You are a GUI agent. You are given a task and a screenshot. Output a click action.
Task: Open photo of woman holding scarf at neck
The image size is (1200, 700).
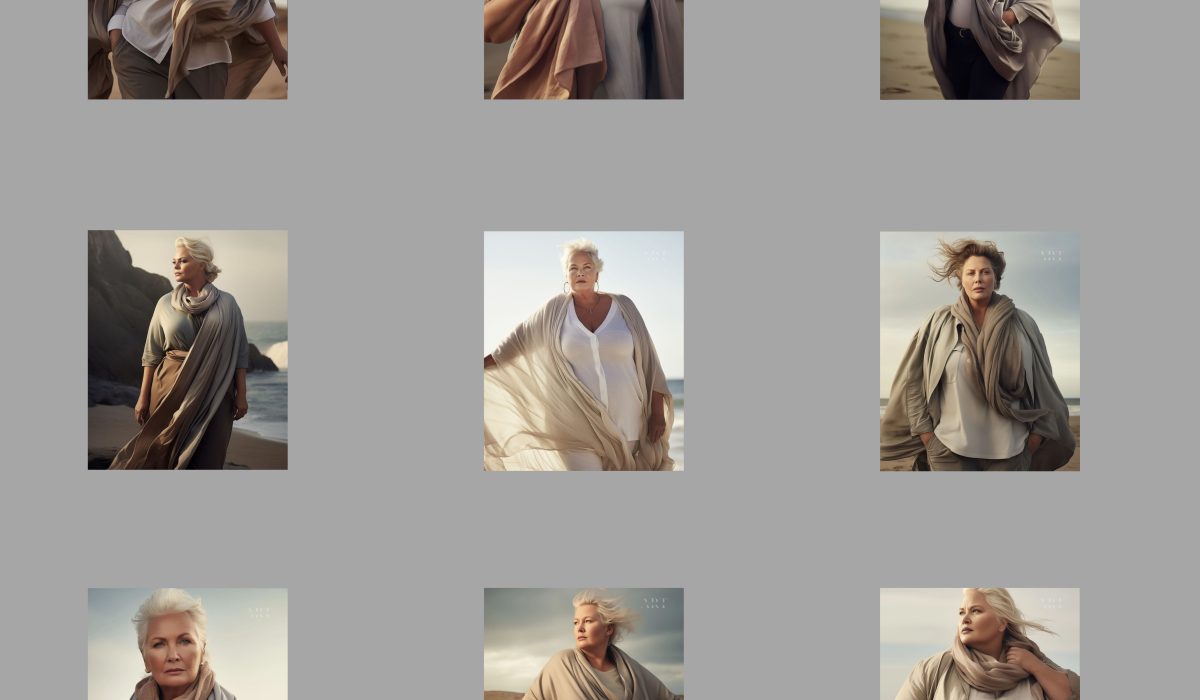coord(979,645)
